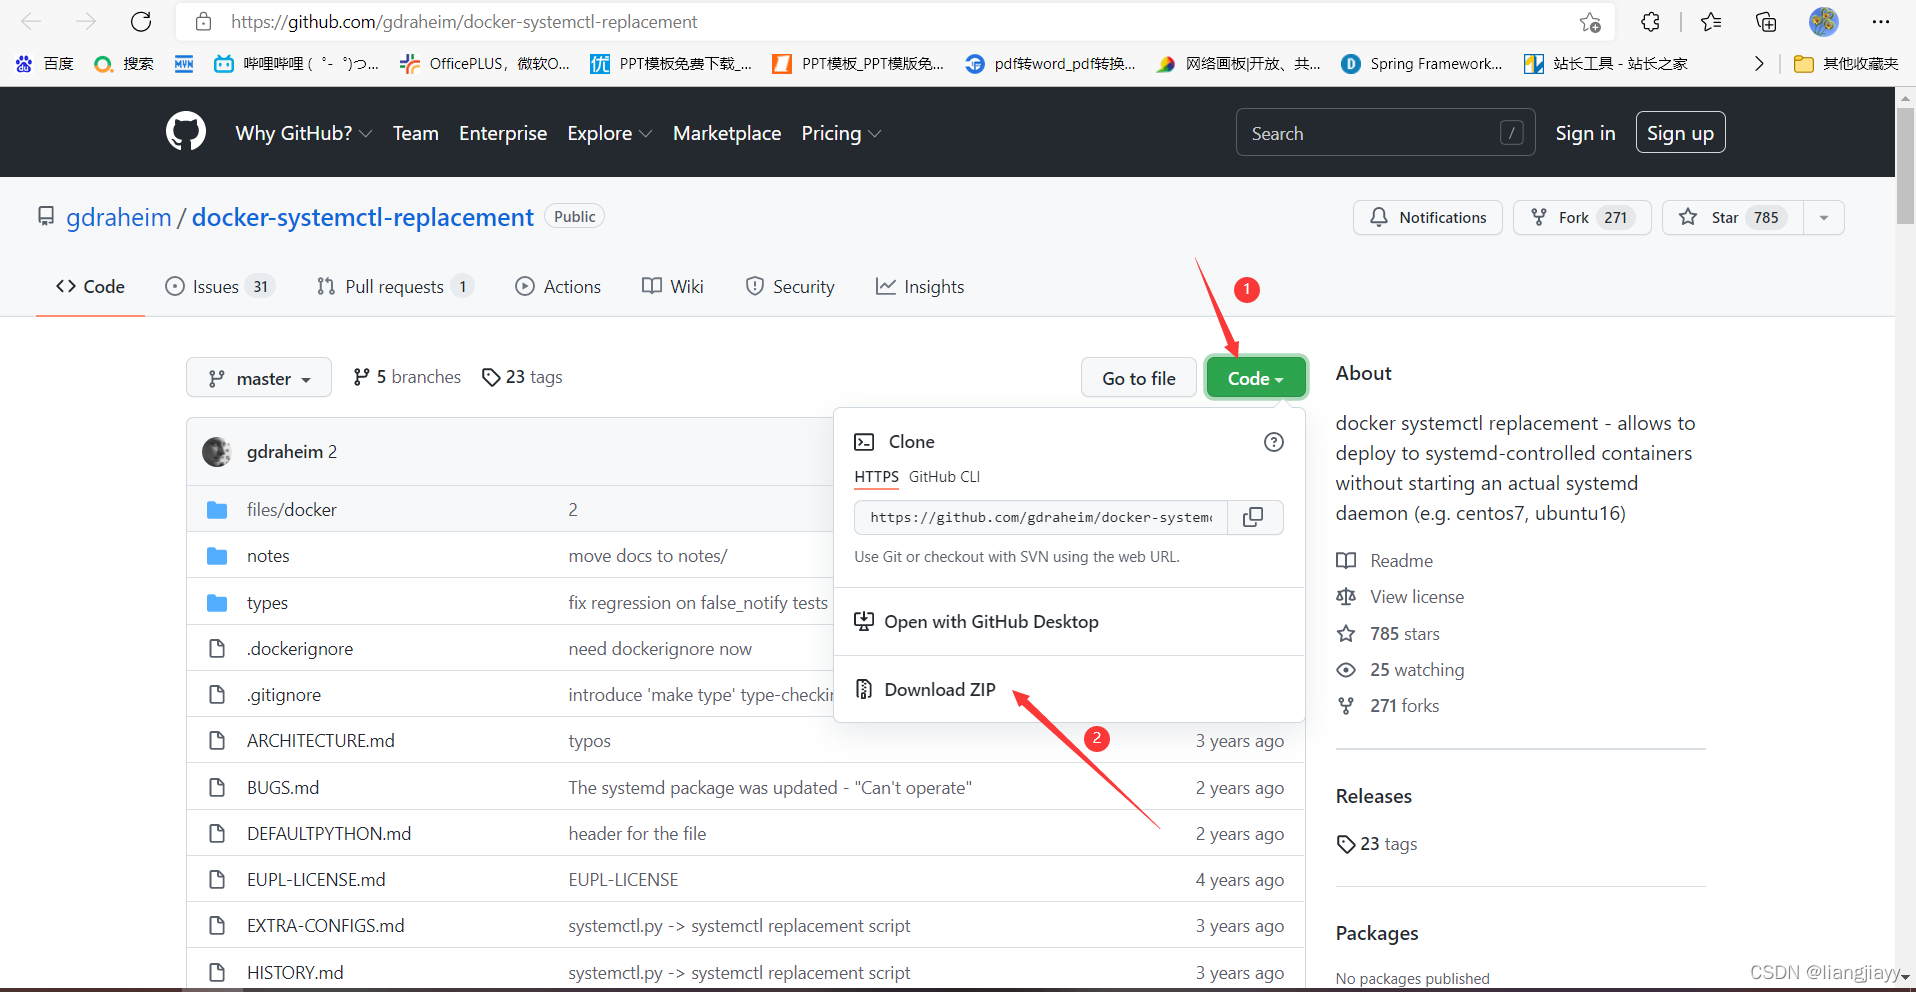The image size is (1916, 992).
Task: Expand the Pricing menu
Action: (841, 133)
